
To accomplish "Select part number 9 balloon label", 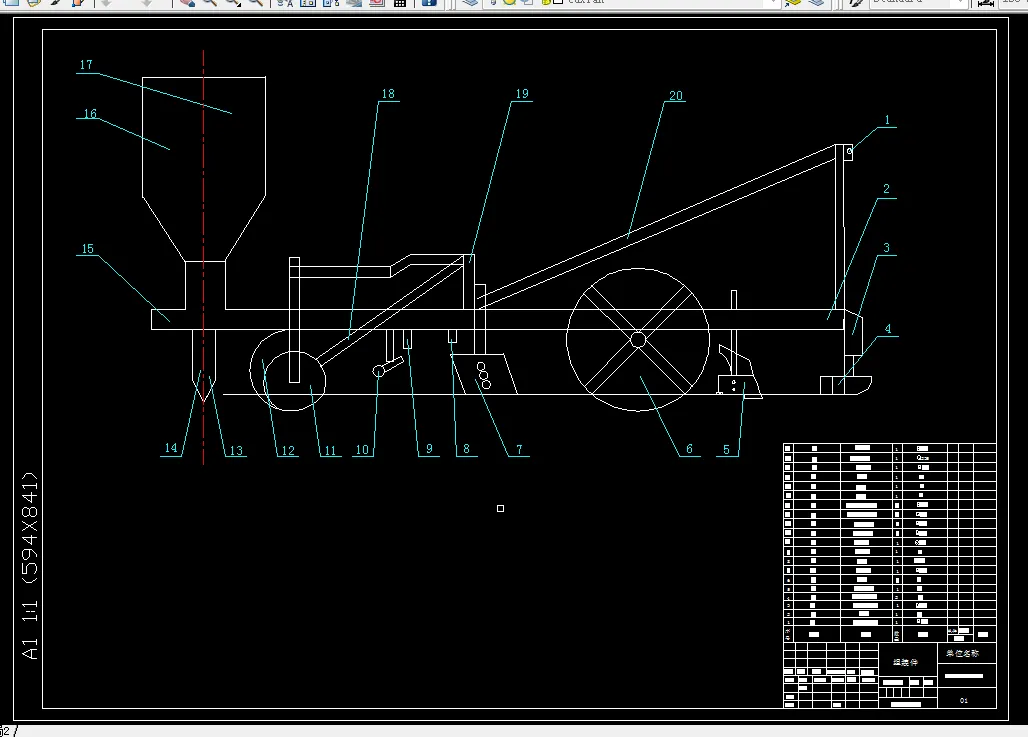I will (x=429, y=448).
